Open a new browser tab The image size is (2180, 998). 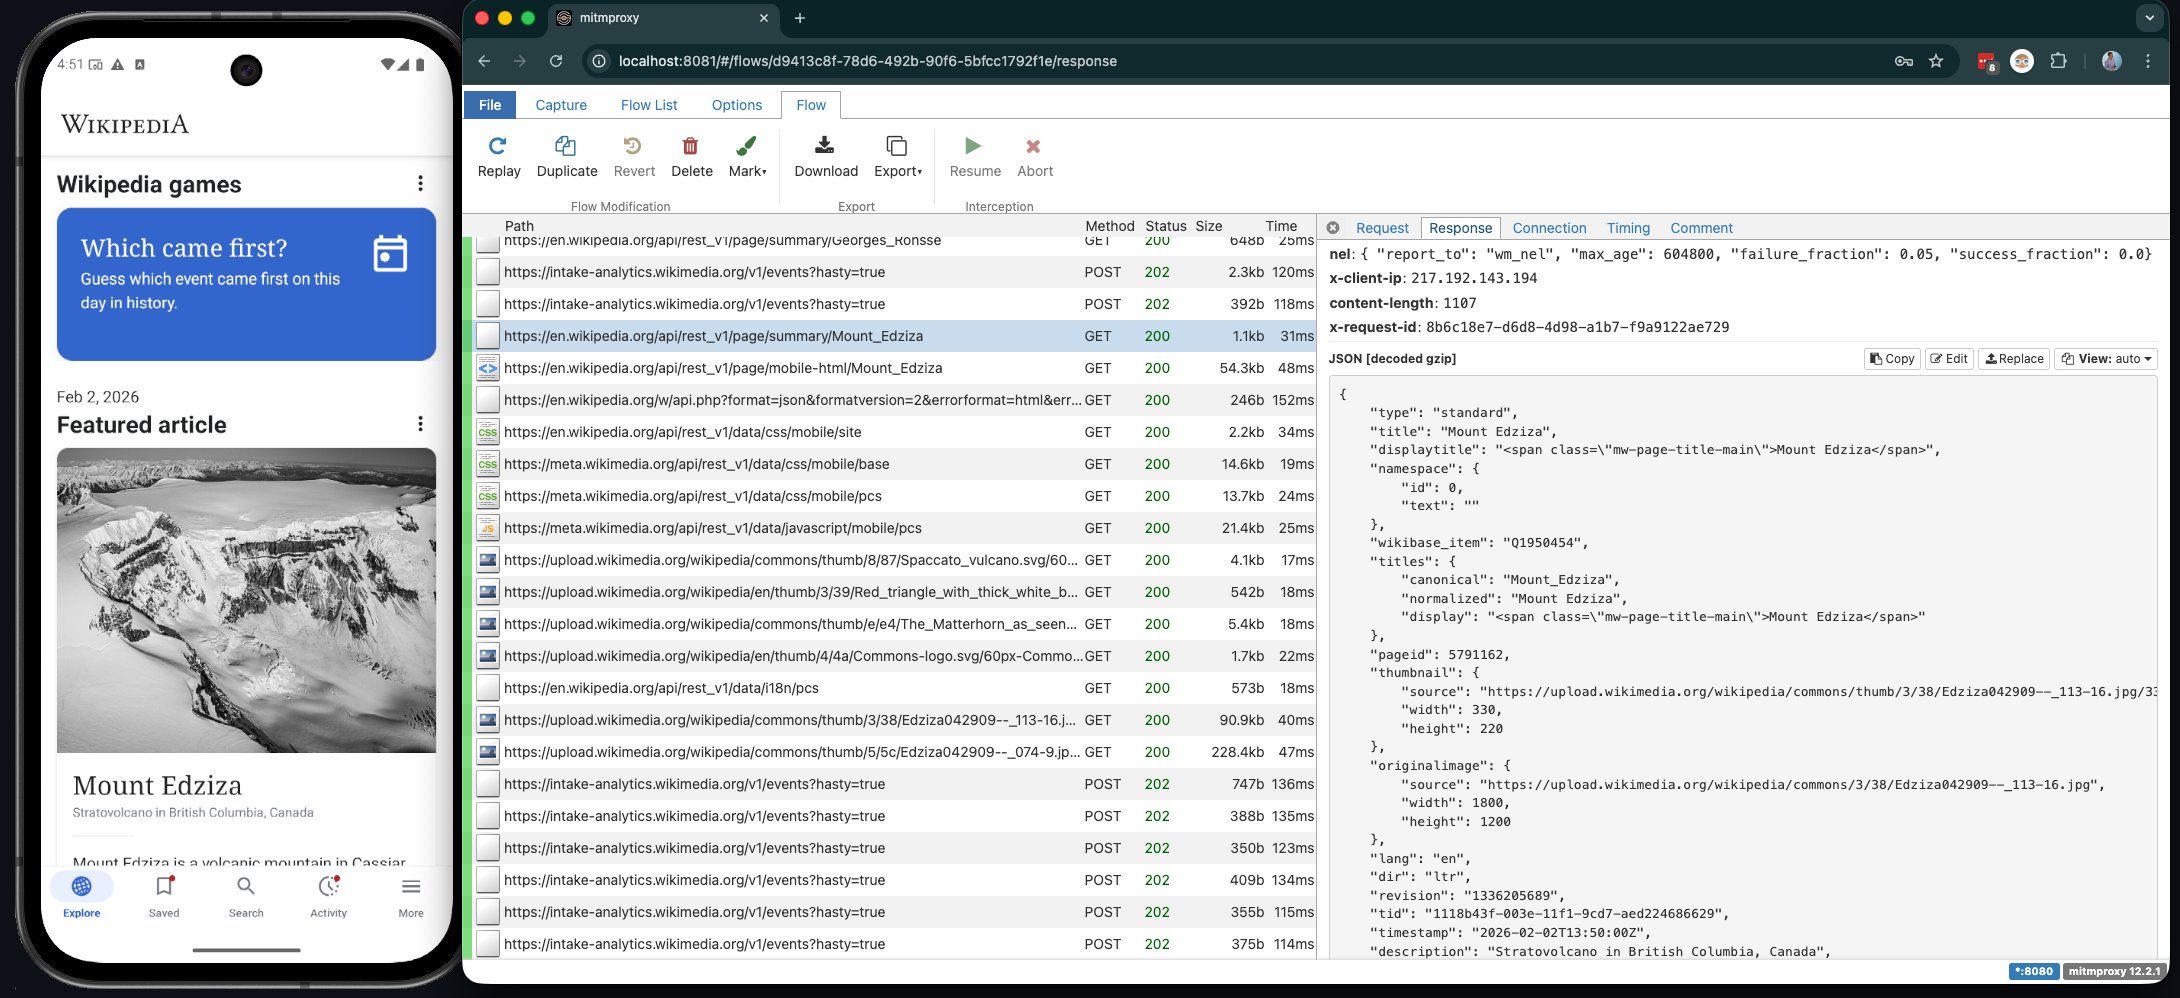click(800, 18)
